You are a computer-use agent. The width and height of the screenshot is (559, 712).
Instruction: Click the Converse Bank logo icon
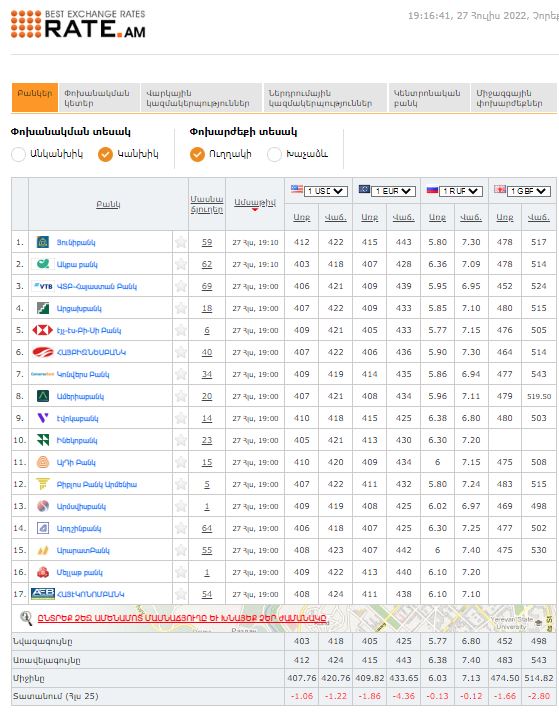[x=43, y=374]
